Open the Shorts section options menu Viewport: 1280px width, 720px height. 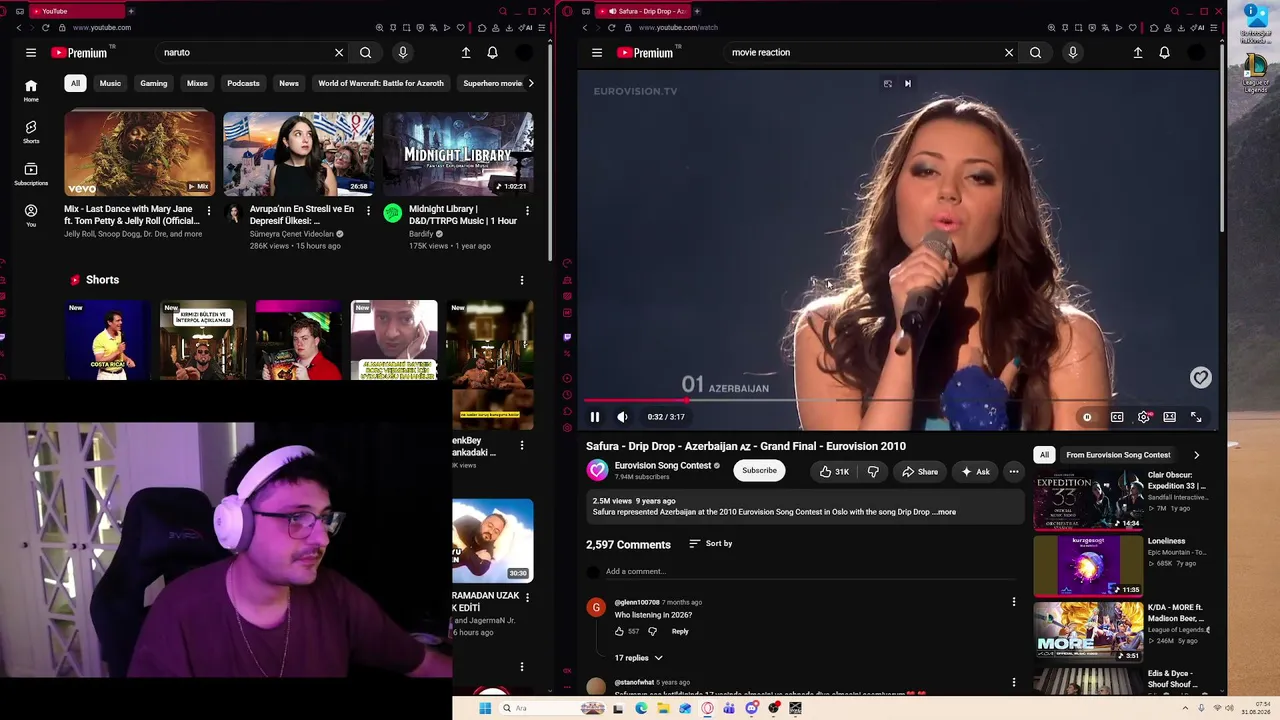(x=521, y=281)
